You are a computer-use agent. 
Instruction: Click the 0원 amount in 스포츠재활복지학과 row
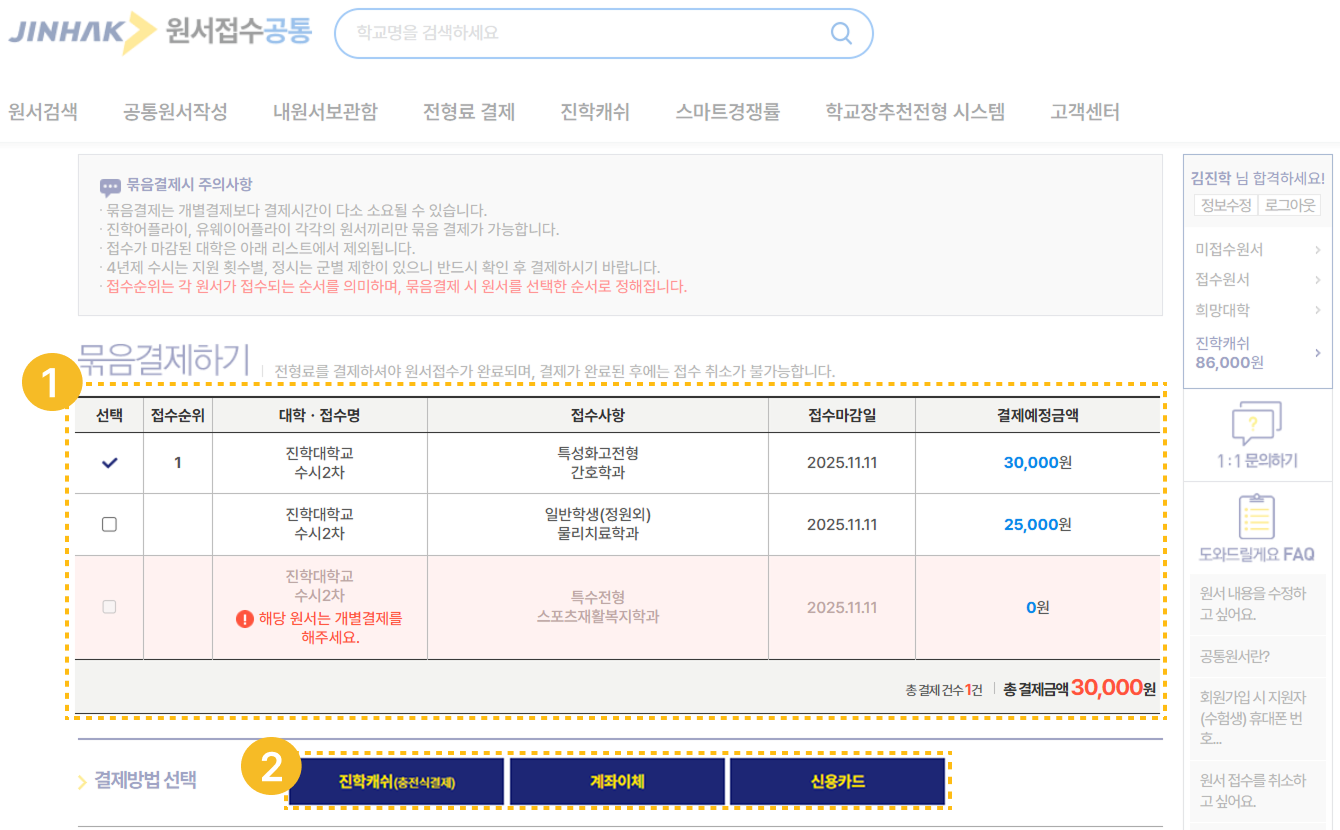tap(1038, 607)
